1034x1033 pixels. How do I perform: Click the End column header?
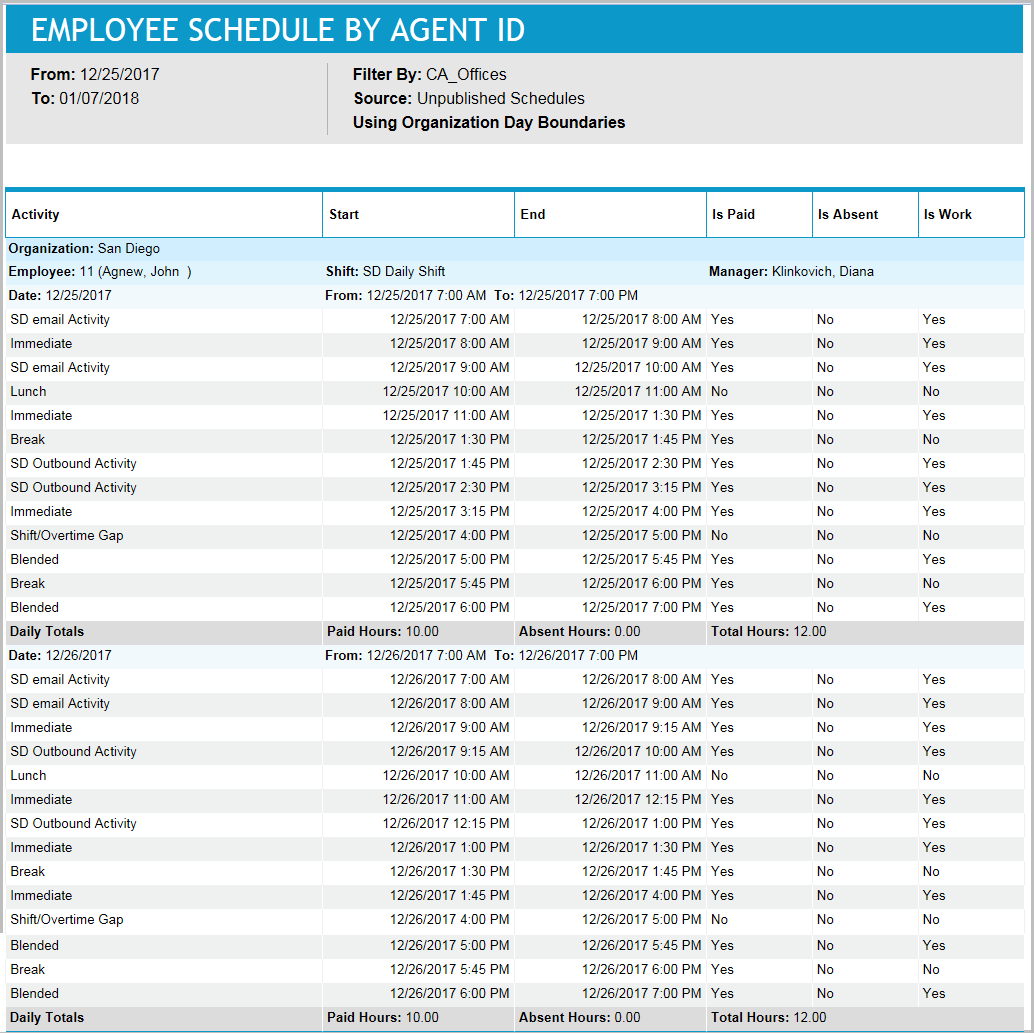530,214
